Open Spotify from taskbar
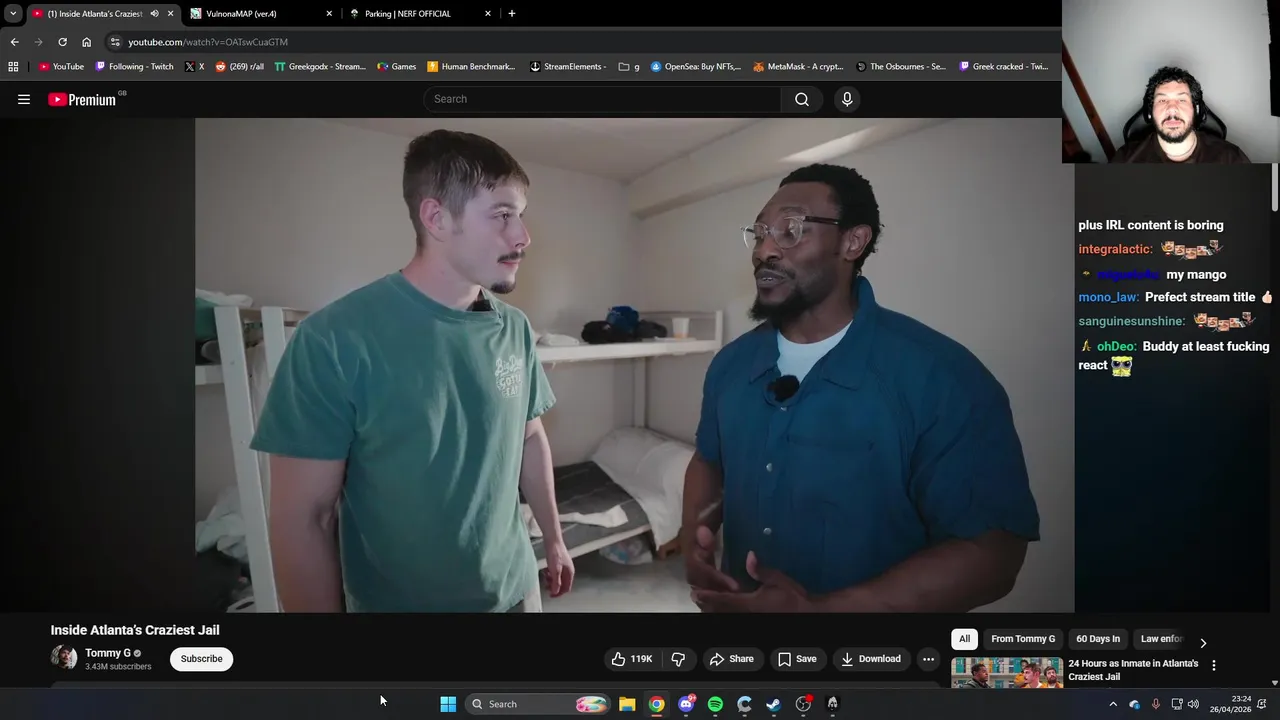This screenshot has width=1280, height=720. point(715,704)
